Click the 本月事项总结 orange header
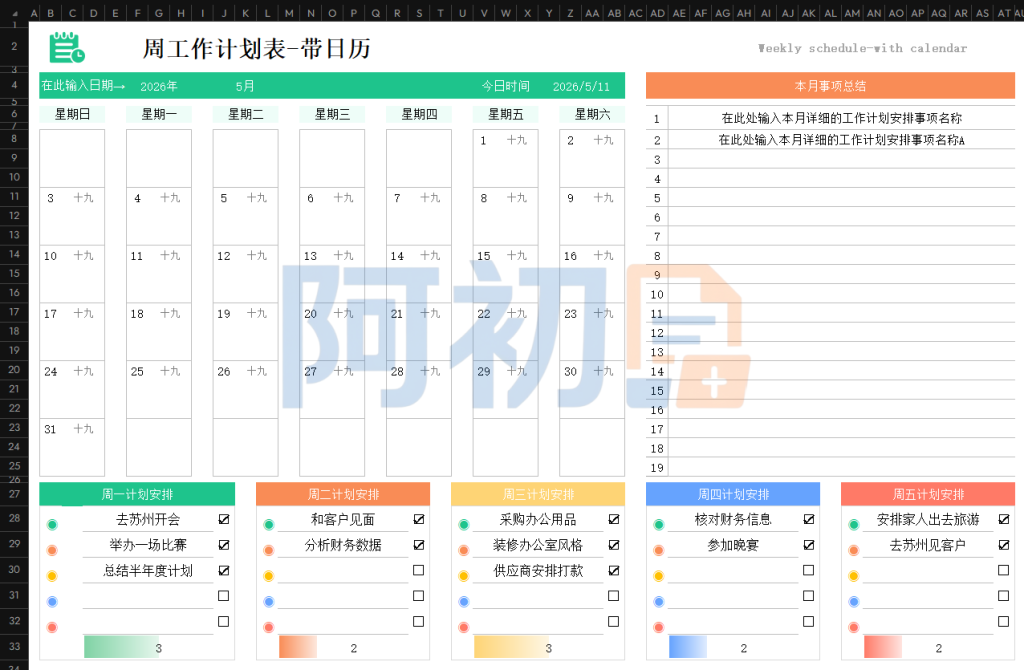Screen dimensions: 1024x670 tap(830, 86)
